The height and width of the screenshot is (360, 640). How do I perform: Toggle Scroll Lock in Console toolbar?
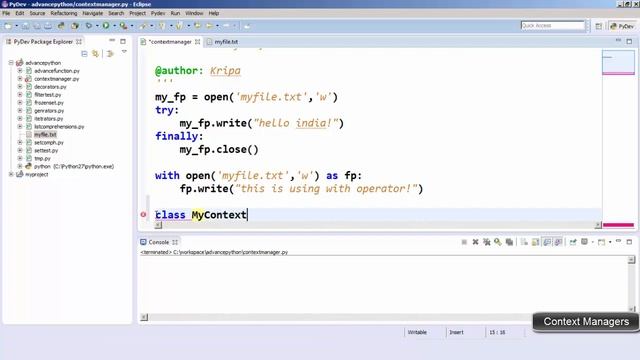[x=536, y=242]
